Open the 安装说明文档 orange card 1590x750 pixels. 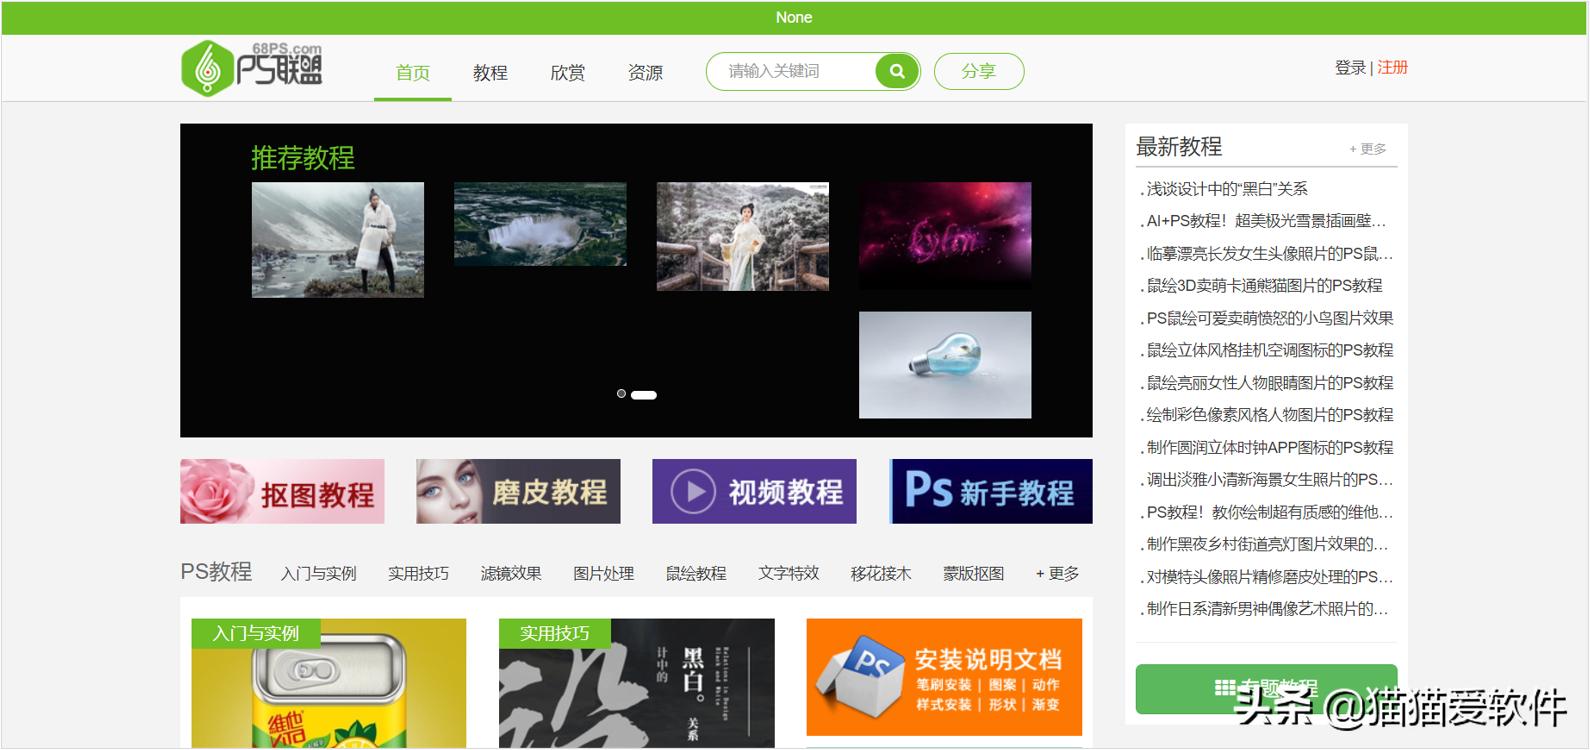(x=944, y=677)
